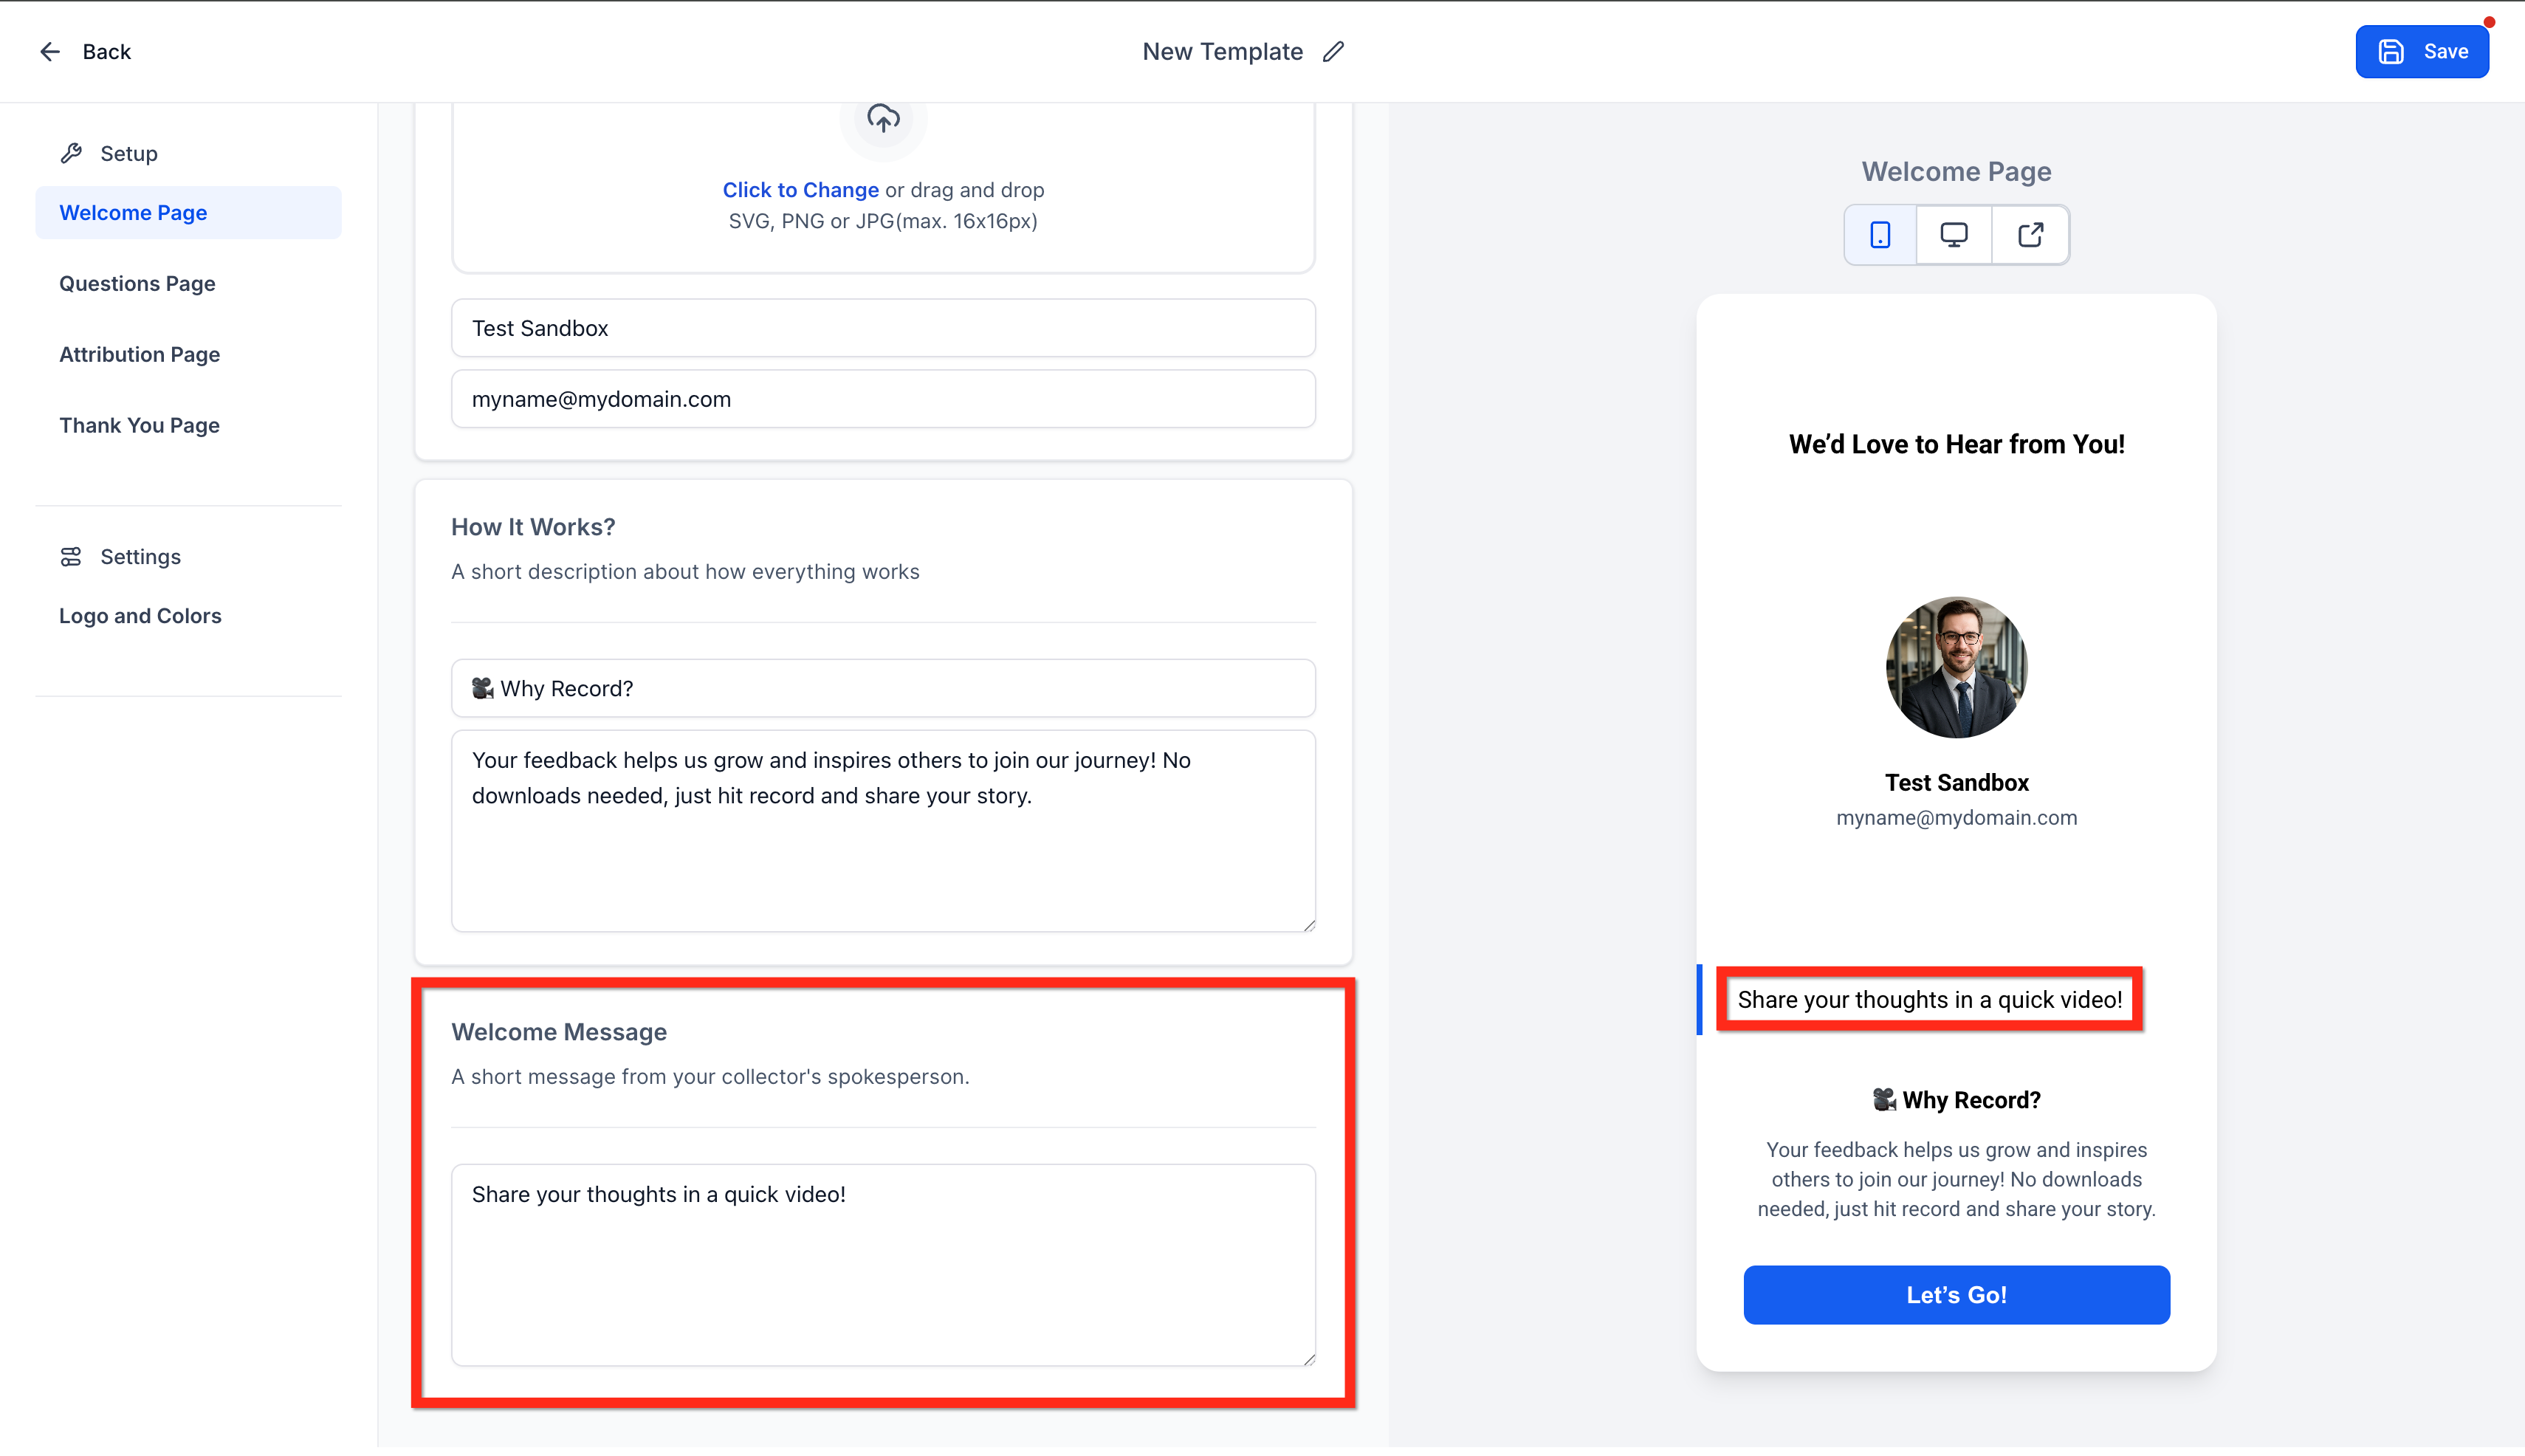Screen dimensions: 2525x1456
Task: Save the template
Action: 2422,52
